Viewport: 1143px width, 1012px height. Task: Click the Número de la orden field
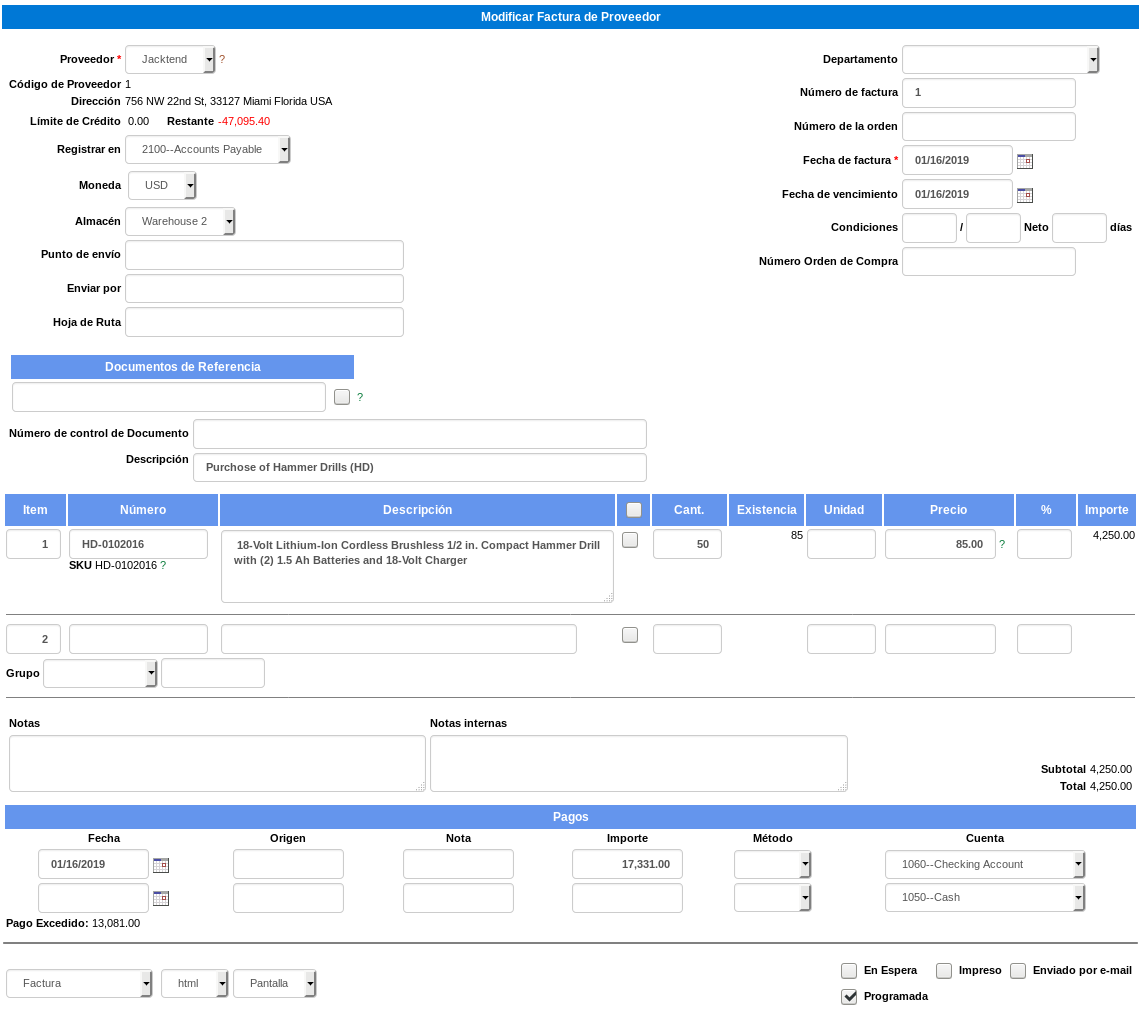coord(988,126)
